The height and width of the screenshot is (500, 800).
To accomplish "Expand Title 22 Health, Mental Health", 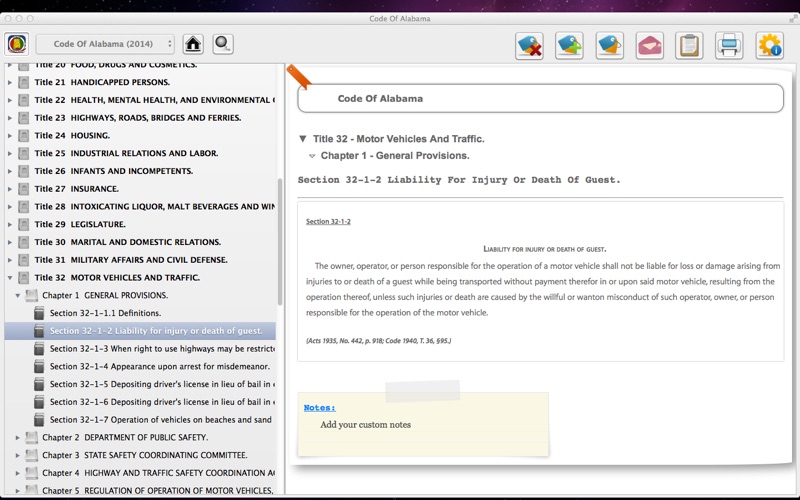I will tap(10, 100).
